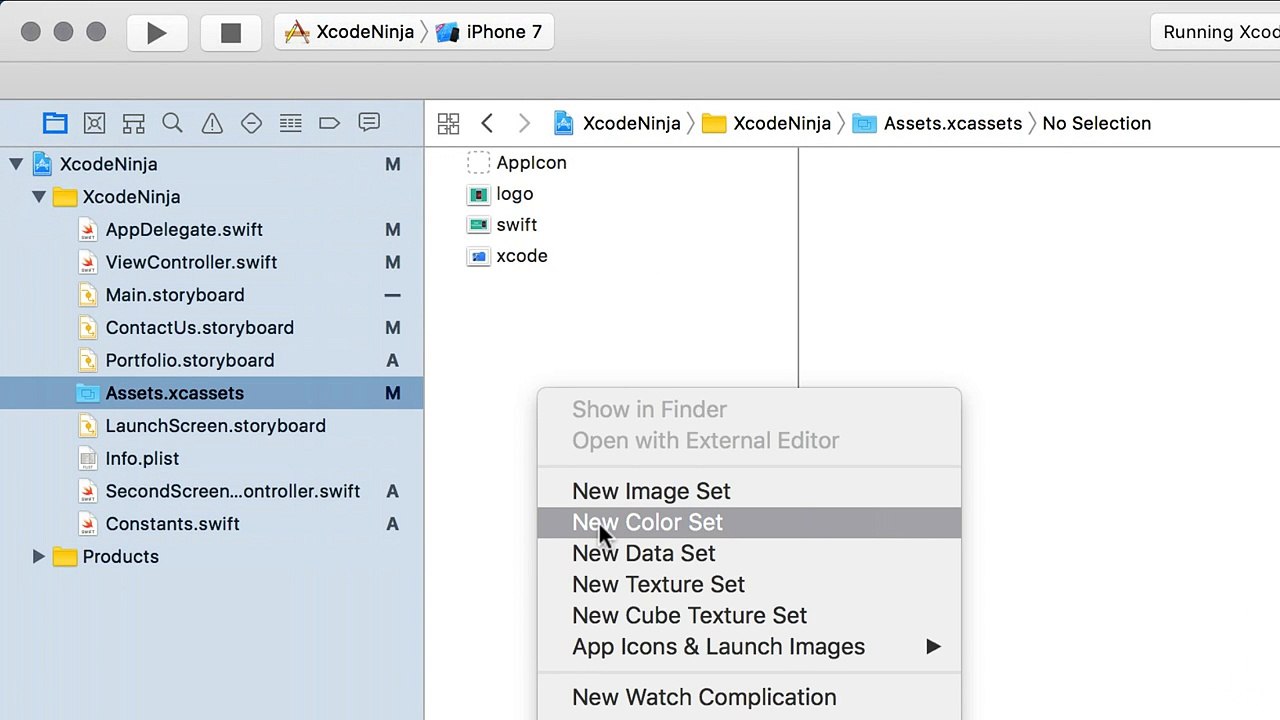Click the Running Xcode status display
Viewport: 1280px width, 720px height.
click(x=1216, y=32)
